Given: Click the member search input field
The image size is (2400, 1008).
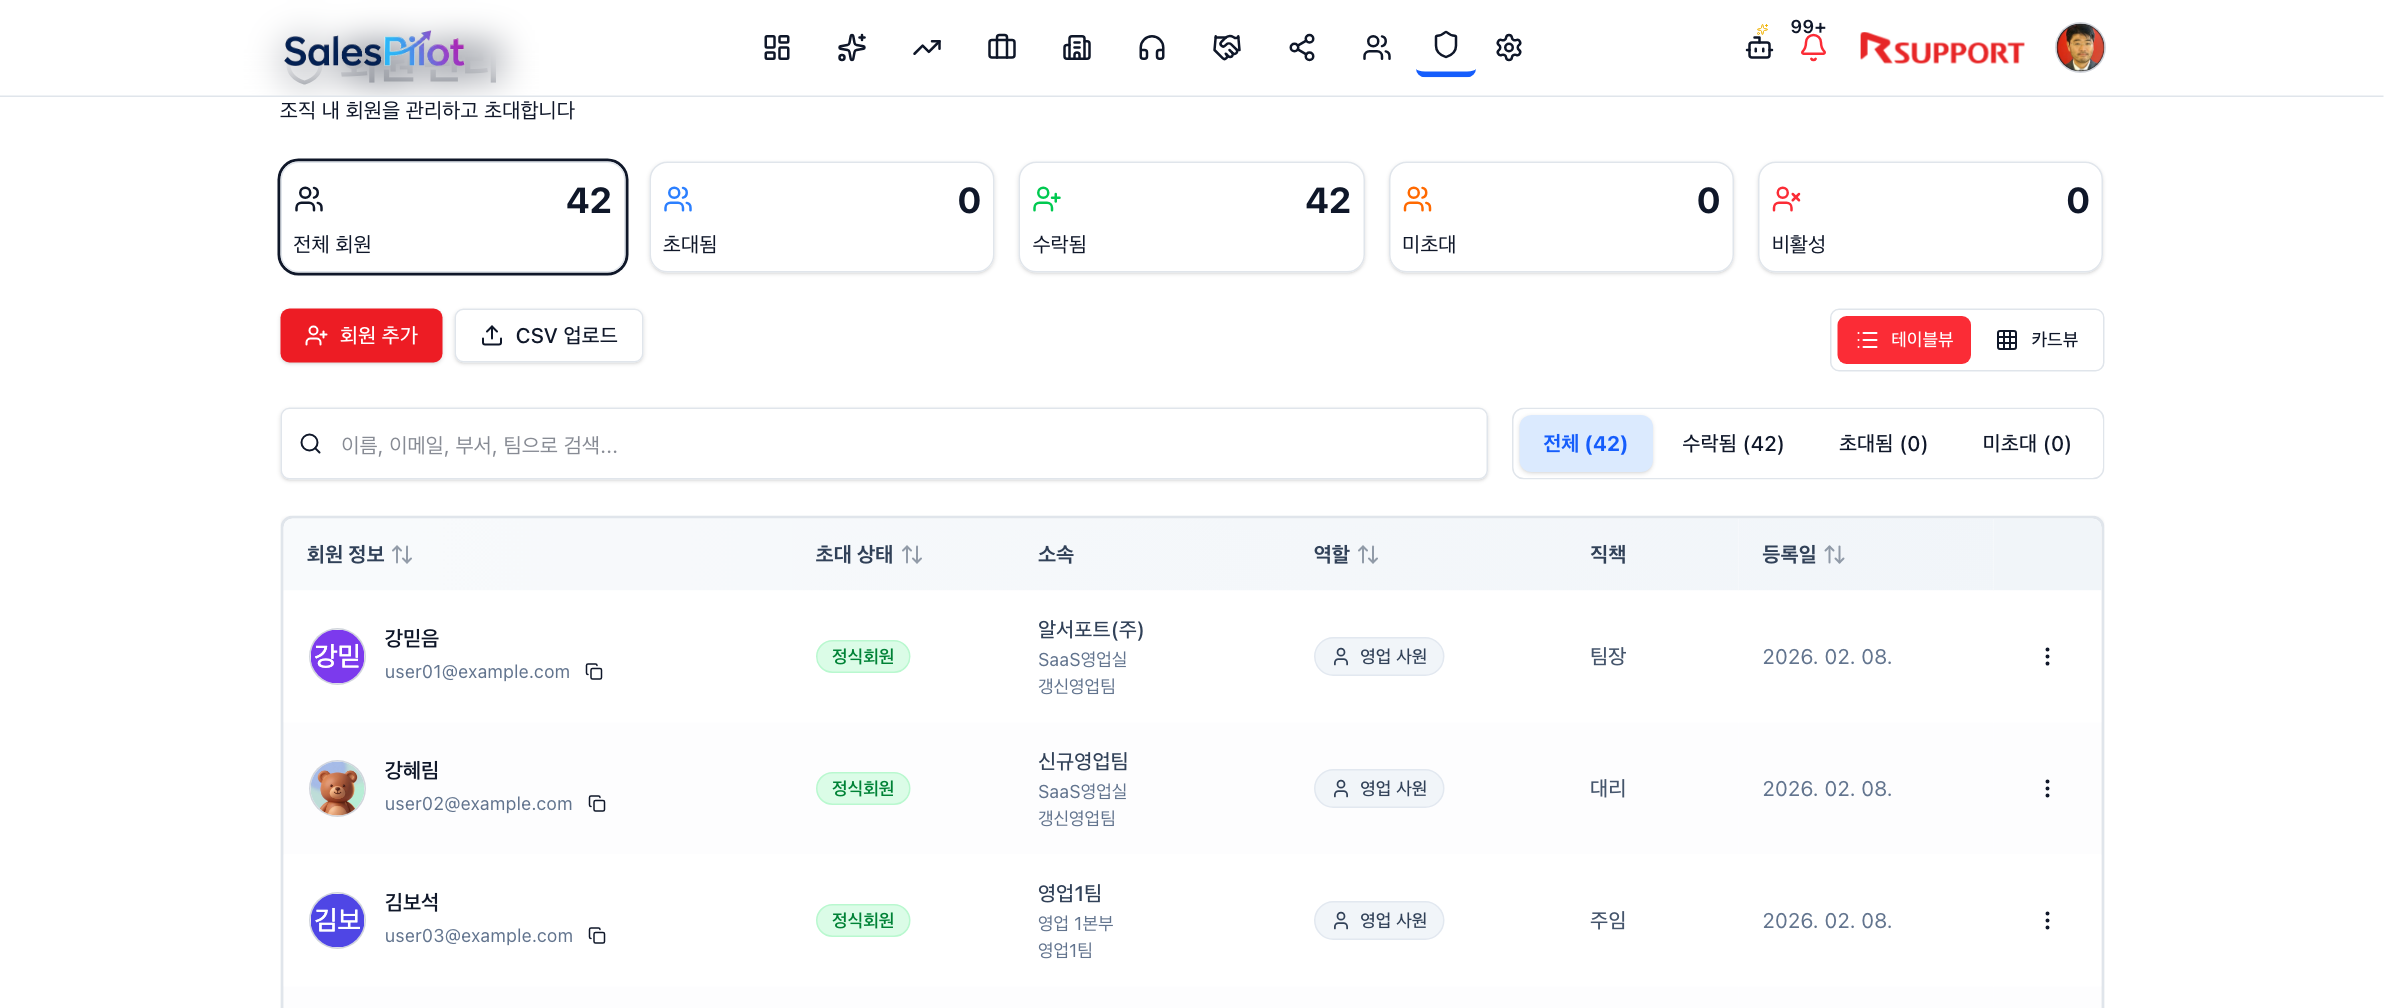Looking at the screenshot, I should (884, 444).
